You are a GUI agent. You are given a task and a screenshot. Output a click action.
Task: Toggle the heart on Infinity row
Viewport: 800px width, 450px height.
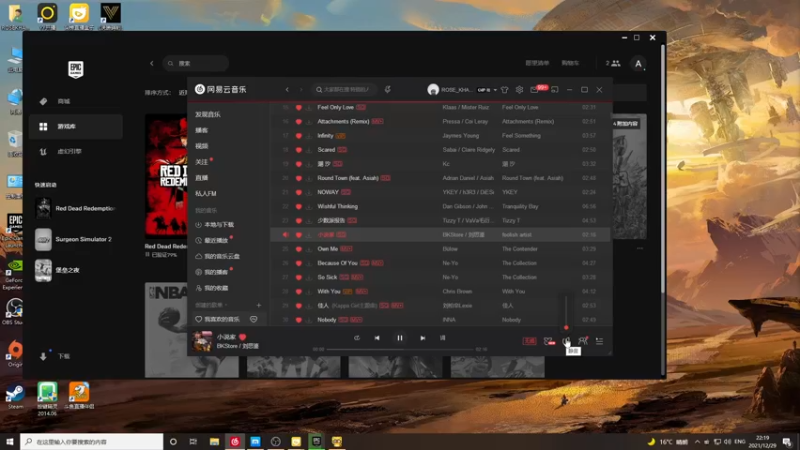[299, 136]
